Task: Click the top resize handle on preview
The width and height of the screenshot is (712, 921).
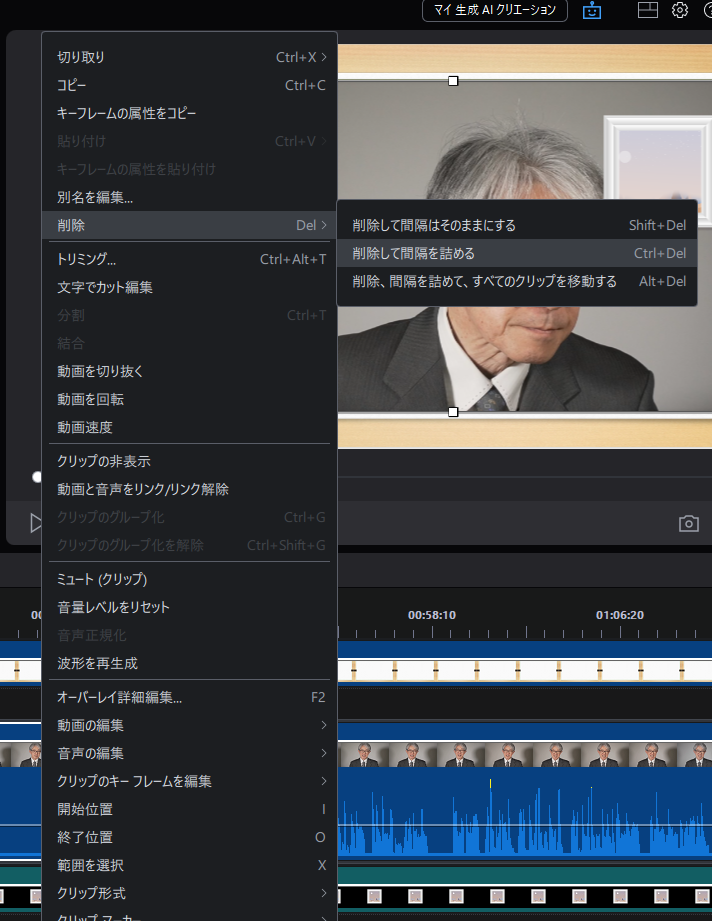Action: (x=453, y=80)
